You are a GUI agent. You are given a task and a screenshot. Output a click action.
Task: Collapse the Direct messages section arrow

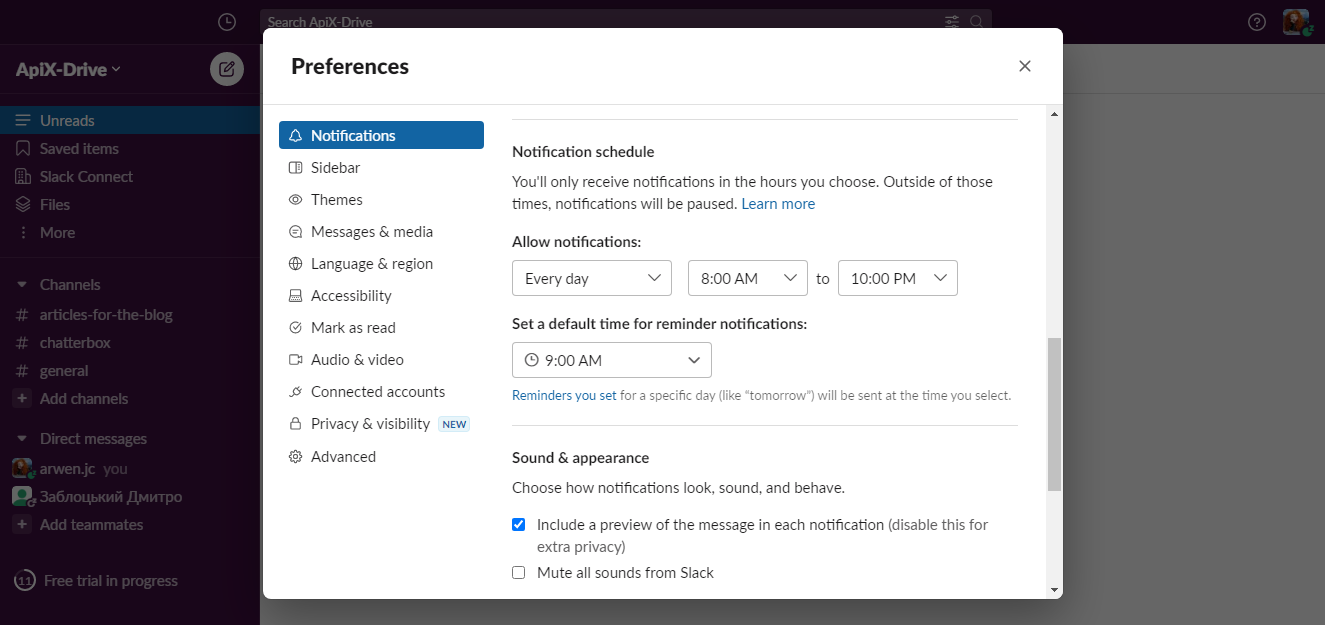(22, 438)
